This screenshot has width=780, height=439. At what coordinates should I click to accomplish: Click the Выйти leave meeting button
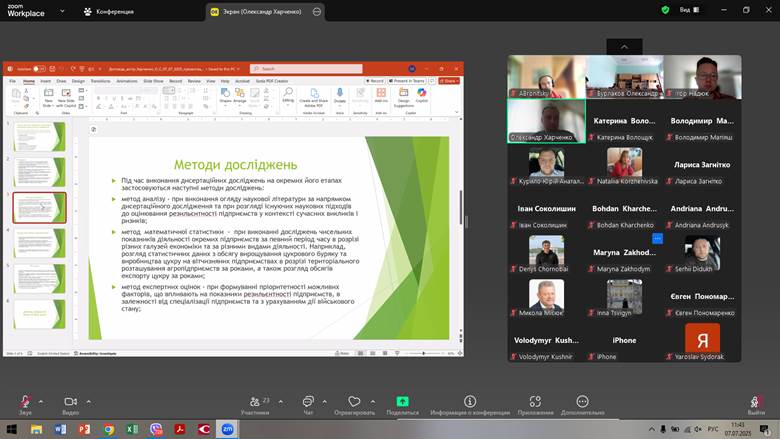click(x=756, y=403)
